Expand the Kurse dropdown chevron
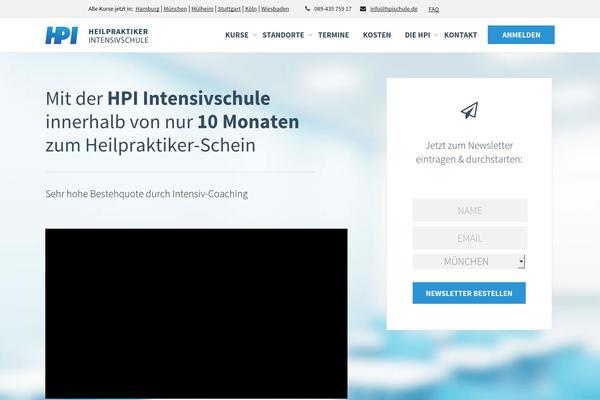 (254, 35)
